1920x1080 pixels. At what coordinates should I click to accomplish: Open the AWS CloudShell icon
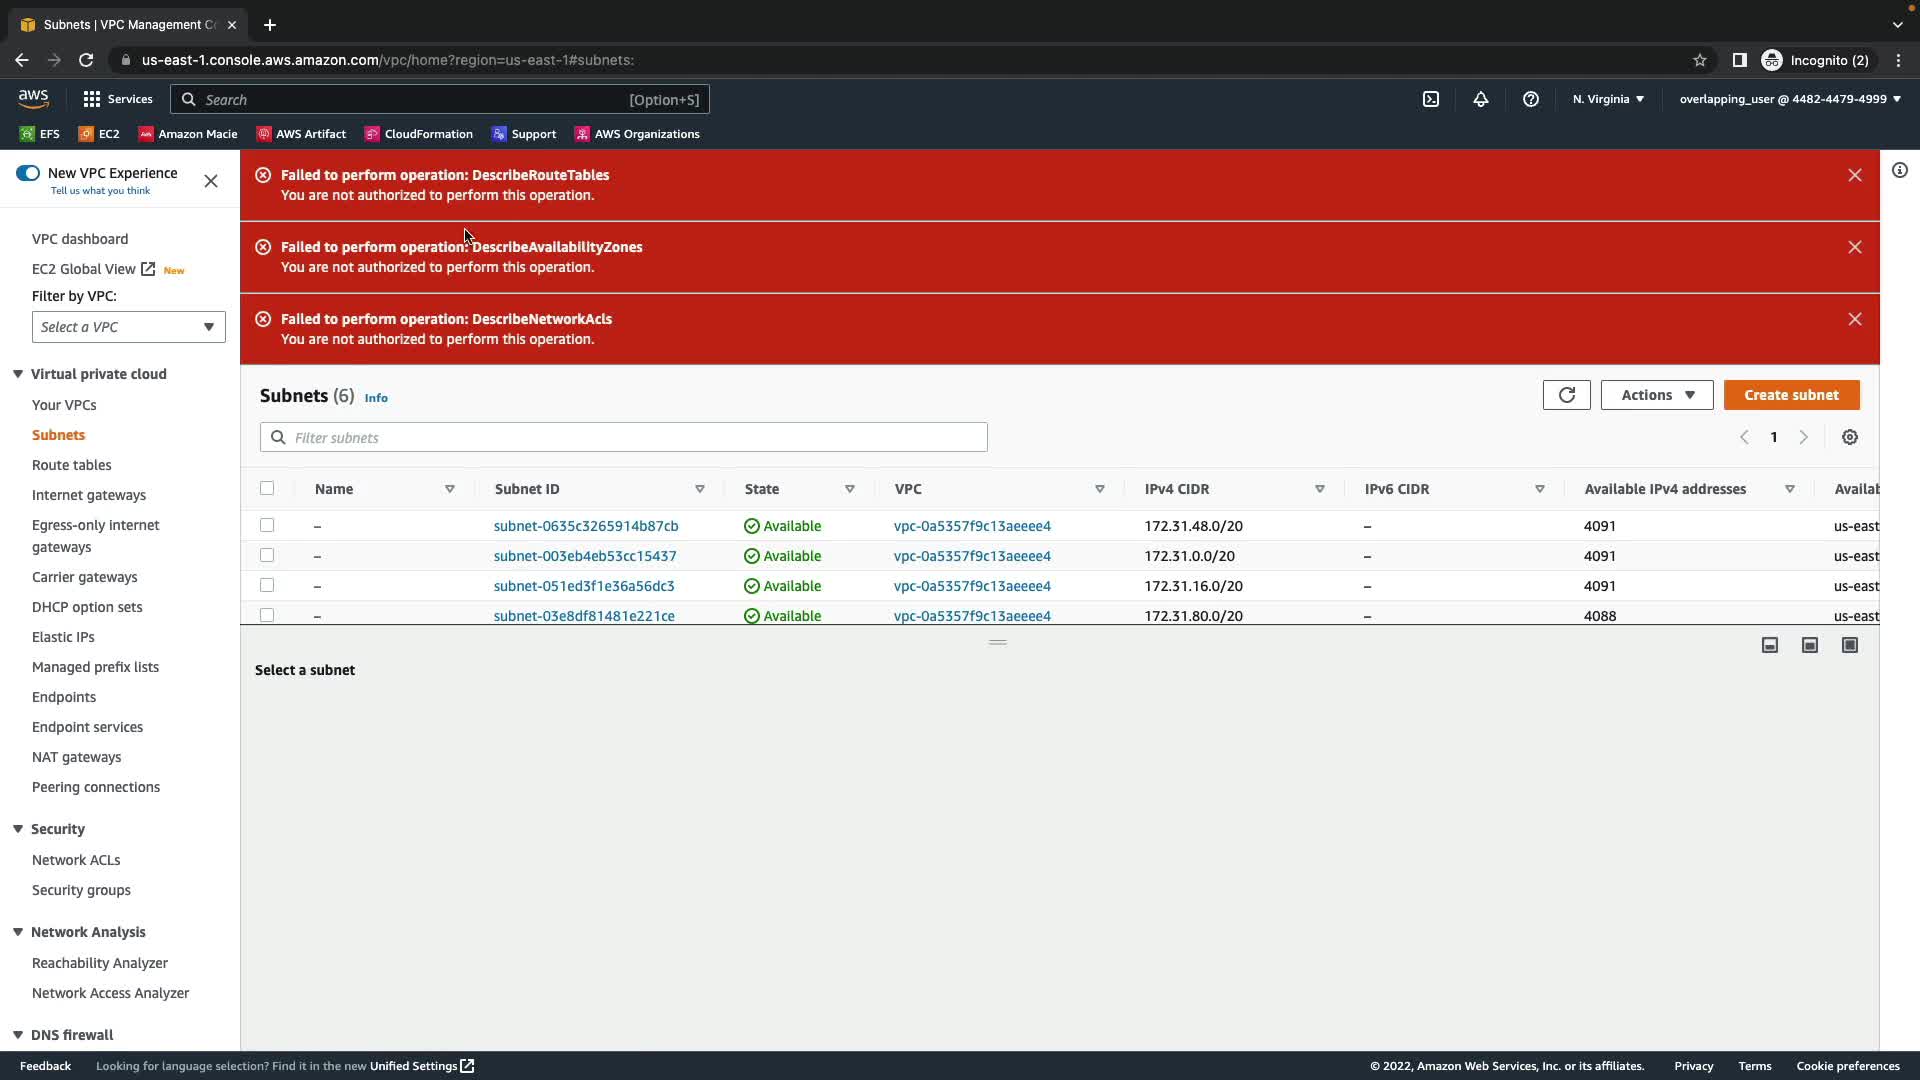[x=1431, y=99]
